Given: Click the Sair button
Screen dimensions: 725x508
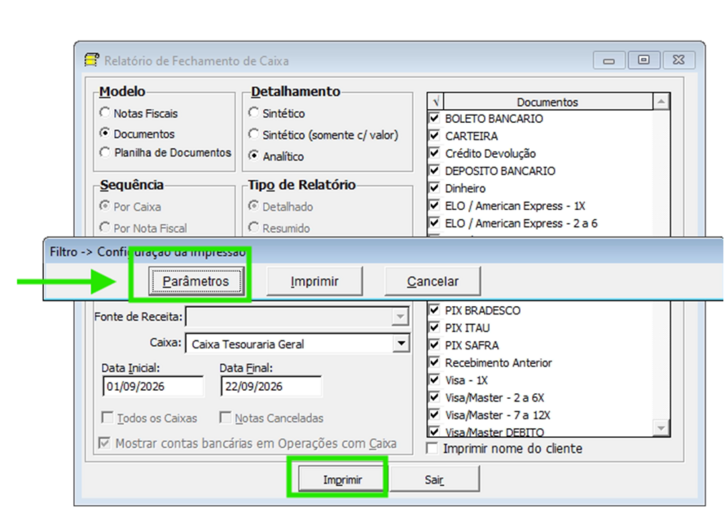Looking at the screenshot, I should point(434,479).
